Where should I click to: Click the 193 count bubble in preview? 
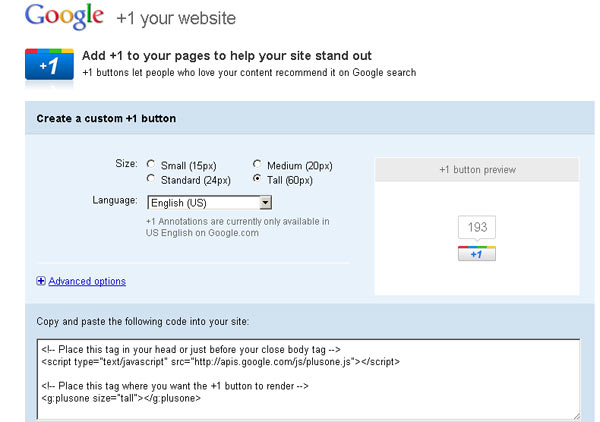click(477, 227)
